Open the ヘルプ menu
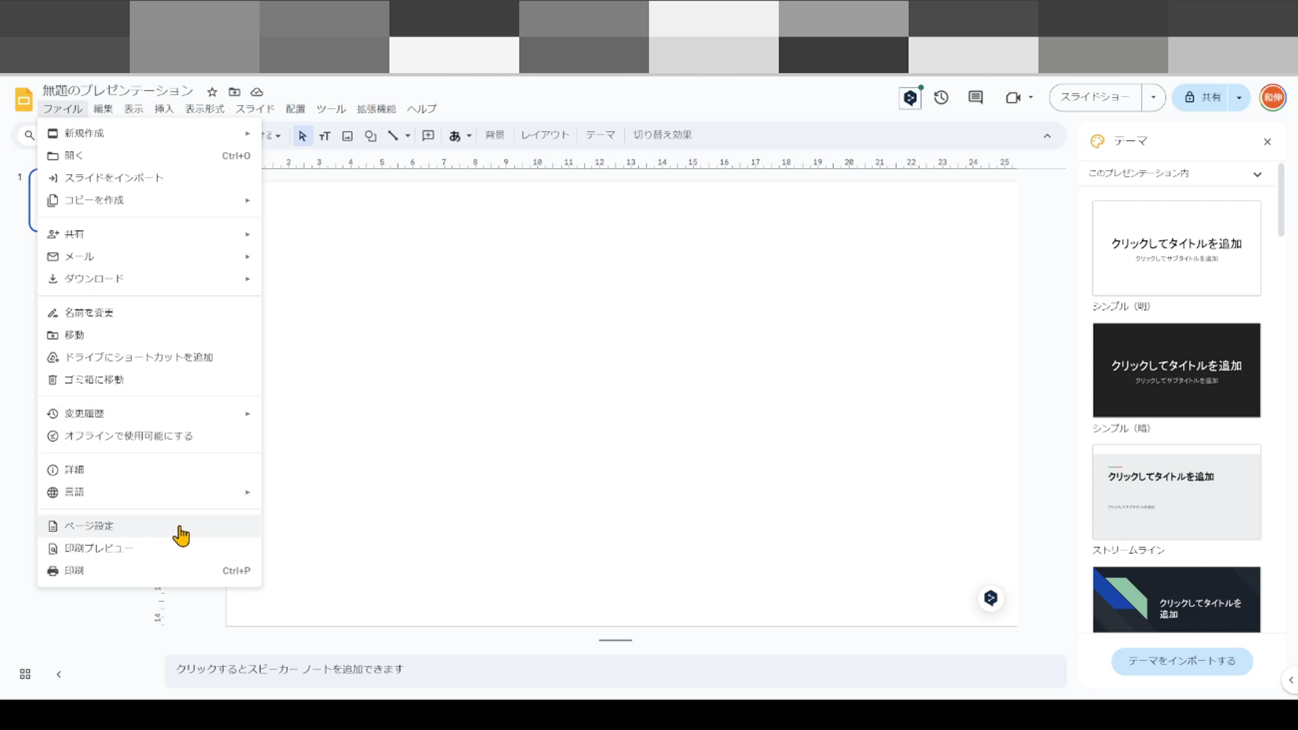Viewport: 1298px width, 730px height. click(x=421, y=109)
